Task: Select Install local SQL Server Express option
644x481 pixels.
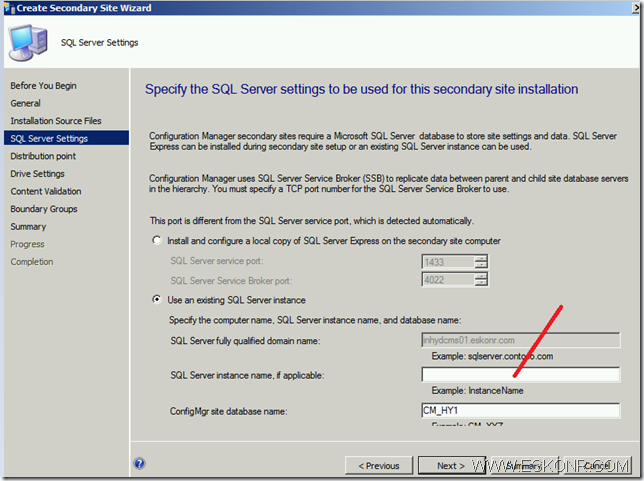Action: (156, 240)
